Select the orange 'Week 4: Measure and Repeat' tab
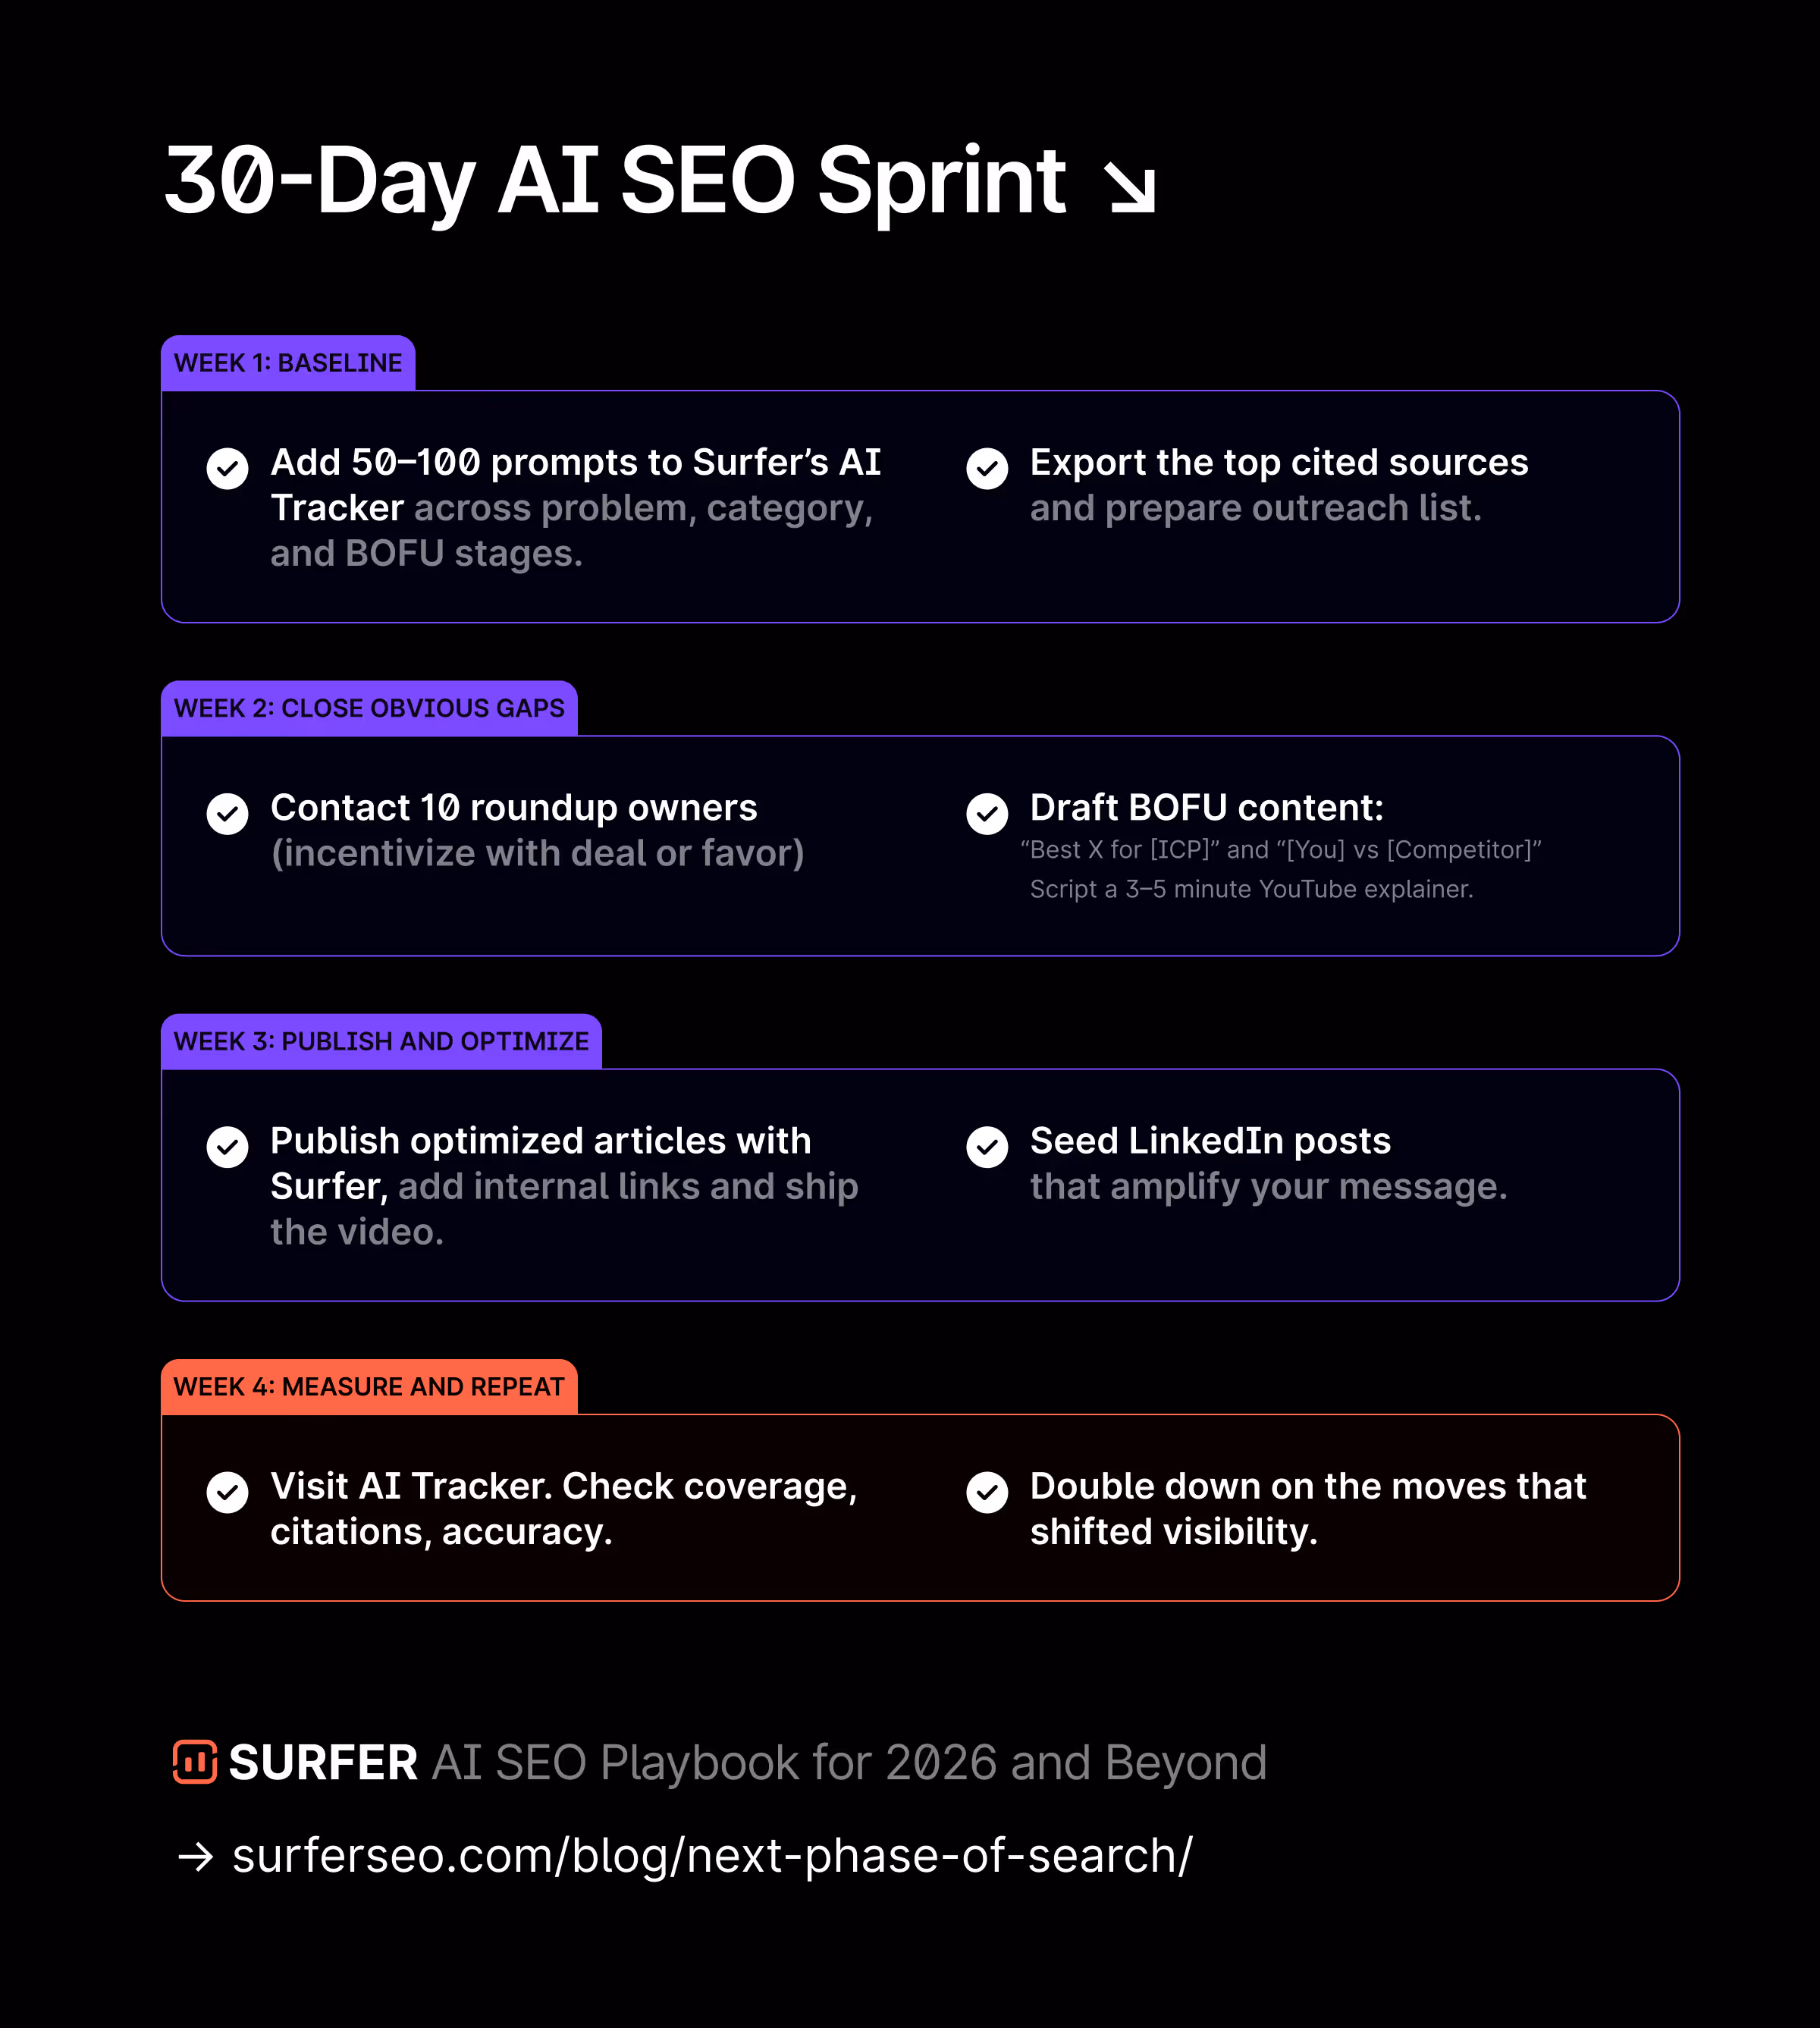 [x=369, y=1386]
